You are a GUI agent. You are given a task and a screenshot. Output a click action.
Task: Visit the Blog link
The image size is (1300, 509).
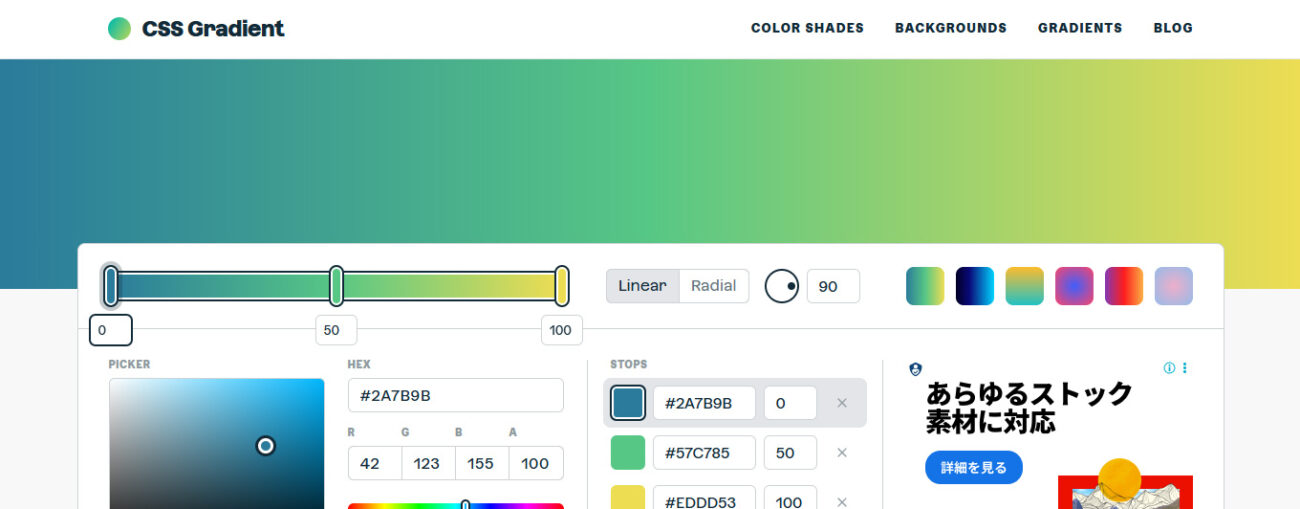[x=1172, y=28]
